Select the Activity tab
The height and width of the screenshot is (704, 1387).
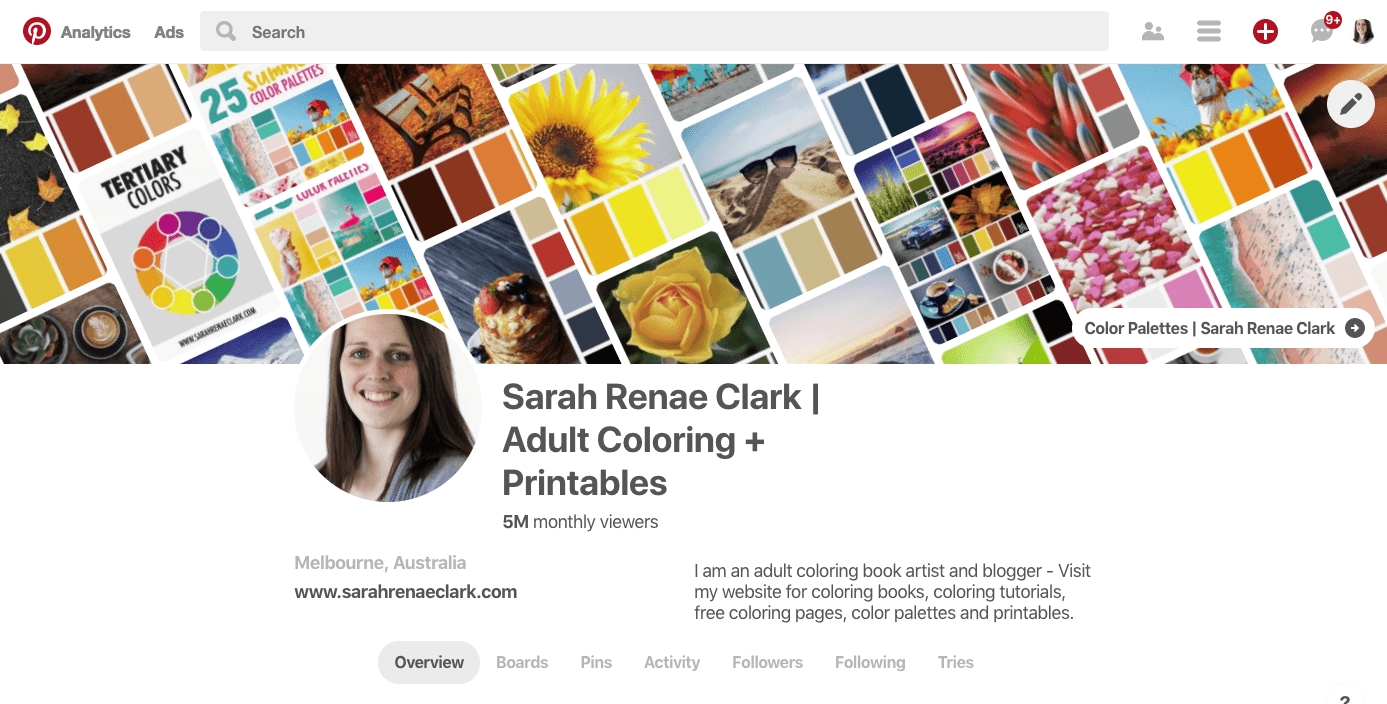click(672, 662)
